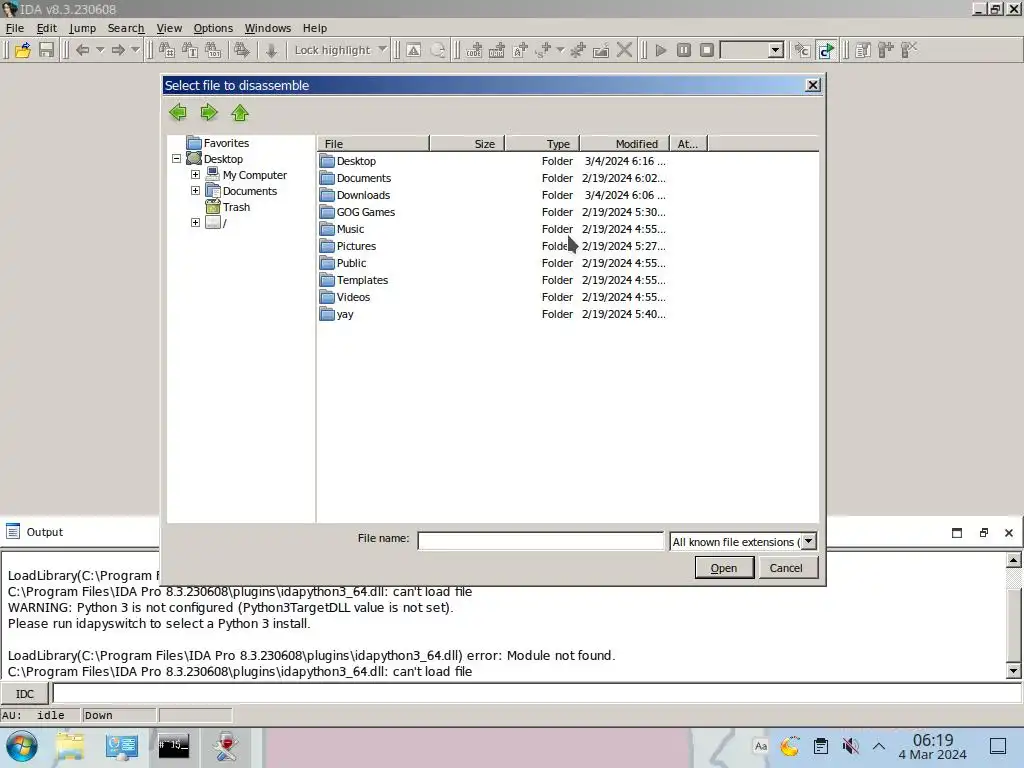Viewport: 1024px width, 768px height.
Task: Click the Save database floppy icon
Action: [x=46, y=50]
